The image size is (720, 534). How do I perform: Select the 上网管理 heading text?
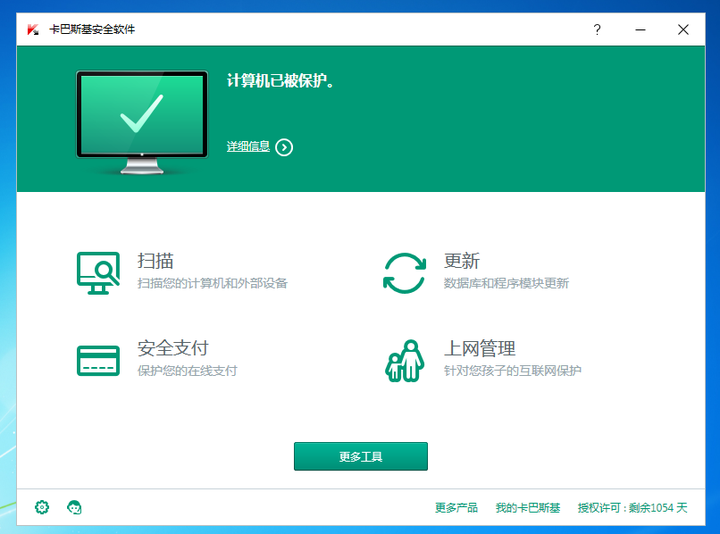pos(479,348)
